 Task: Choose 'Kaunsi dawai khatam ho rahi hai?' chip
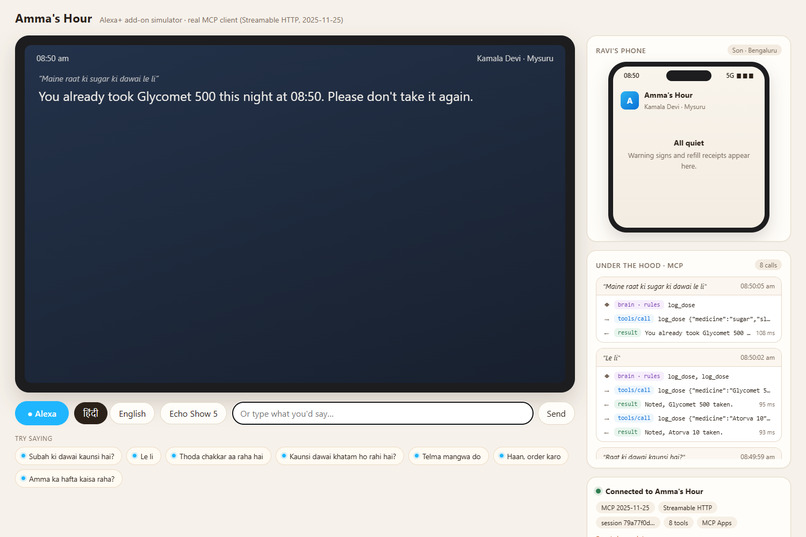[x=340, y=456]
